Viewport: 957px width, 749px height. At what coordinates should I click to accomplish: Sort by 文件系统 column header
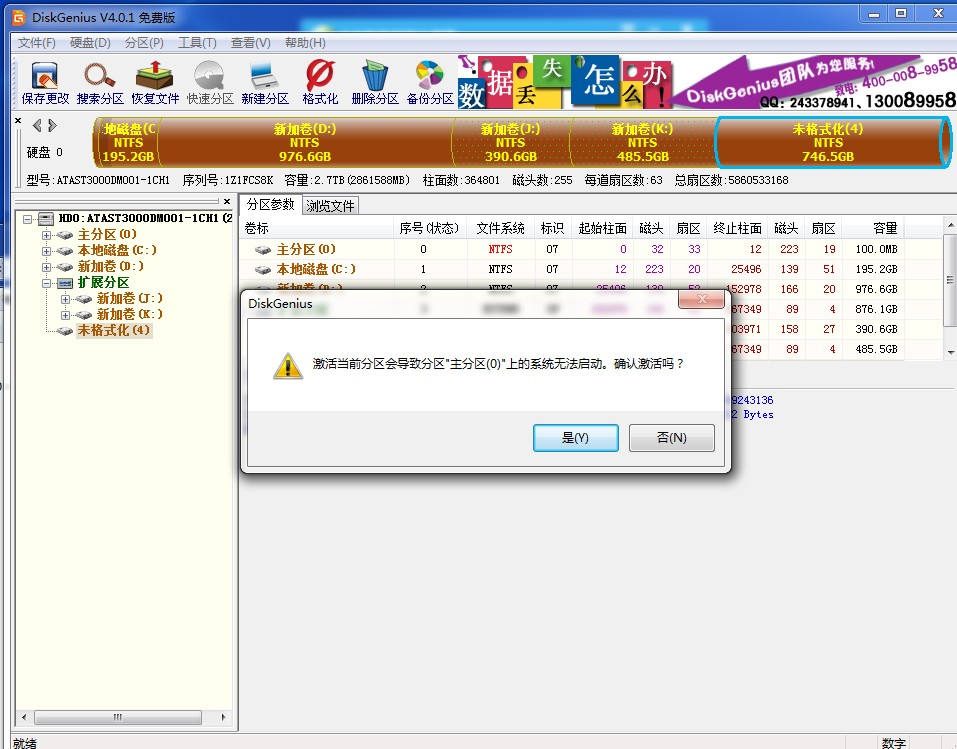click(x=500, y=228)
